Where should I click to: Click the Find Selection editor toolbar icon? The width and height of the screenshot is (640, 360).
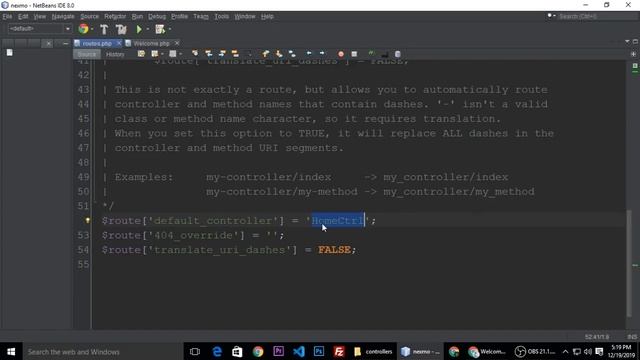pos(195,54)
